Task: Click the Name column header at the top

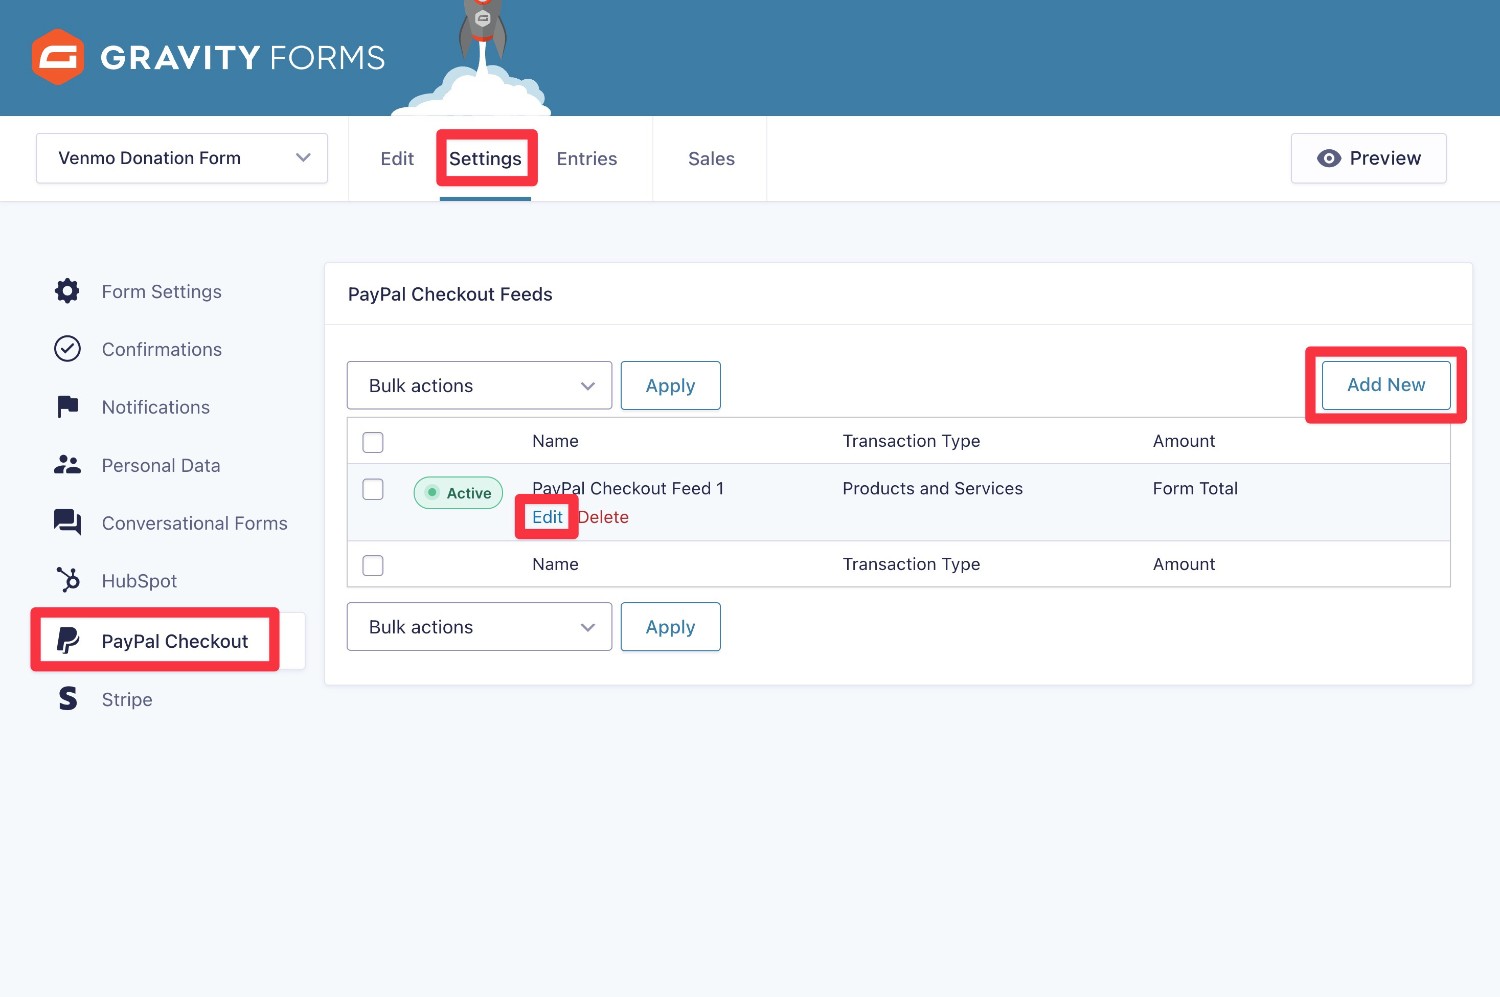Action: 555,441
